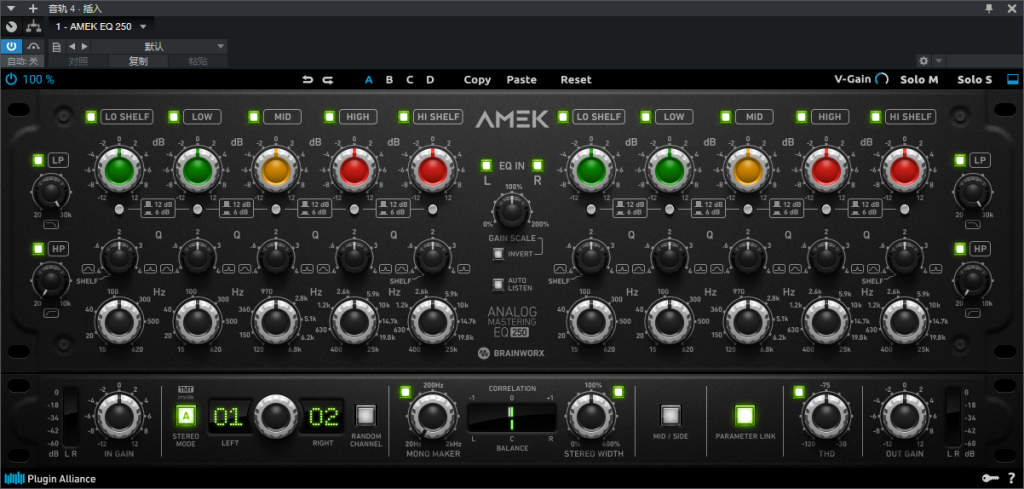Click the Plugin Alliance logo
This screenshot has width=1024, height=489.
pos(50,479)
